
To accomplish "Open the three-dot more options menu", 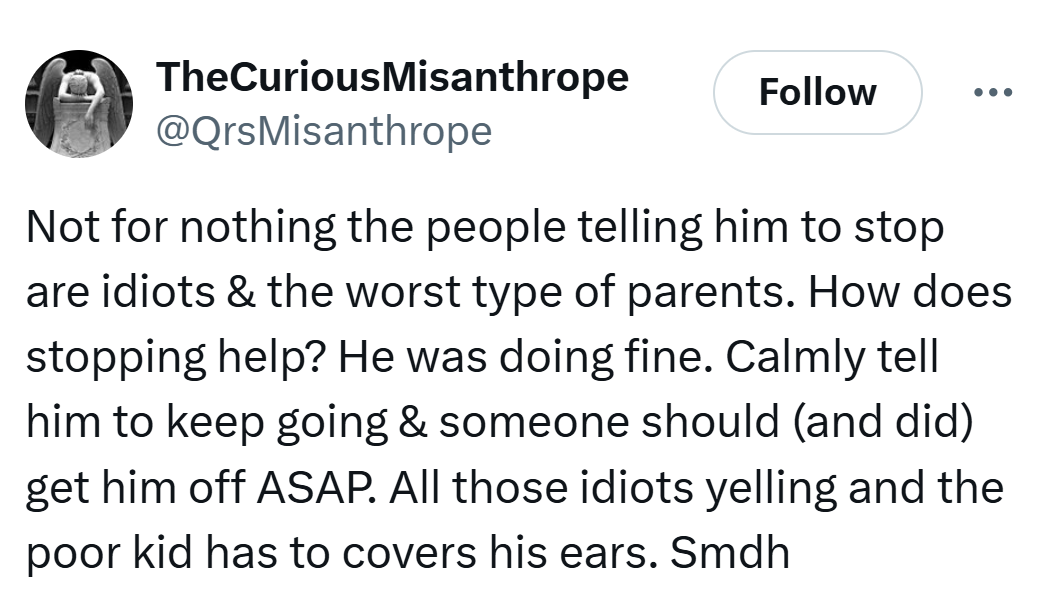I will [x=992, y=93].
